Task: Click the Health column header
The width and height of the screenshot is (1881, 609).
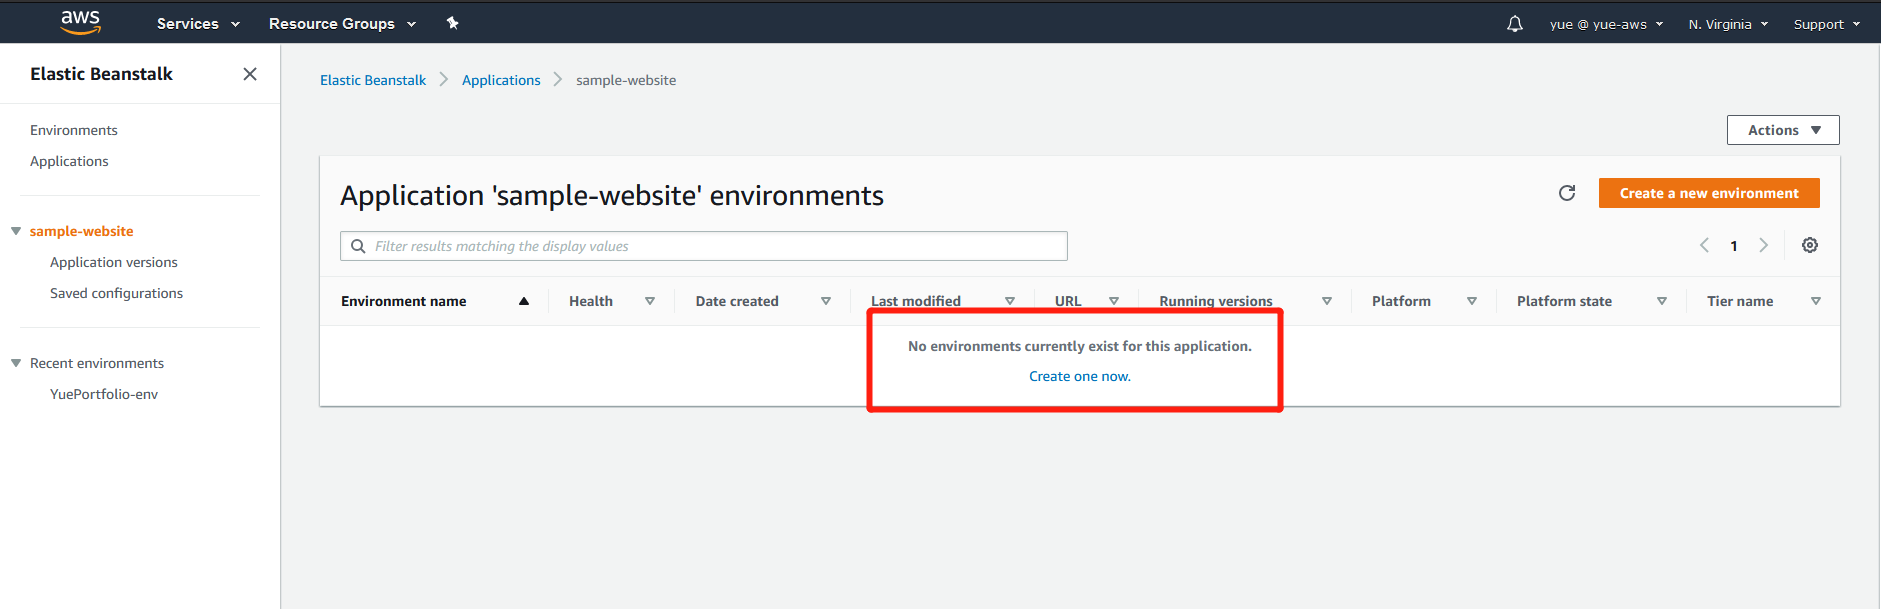Action: click(591, 301)
